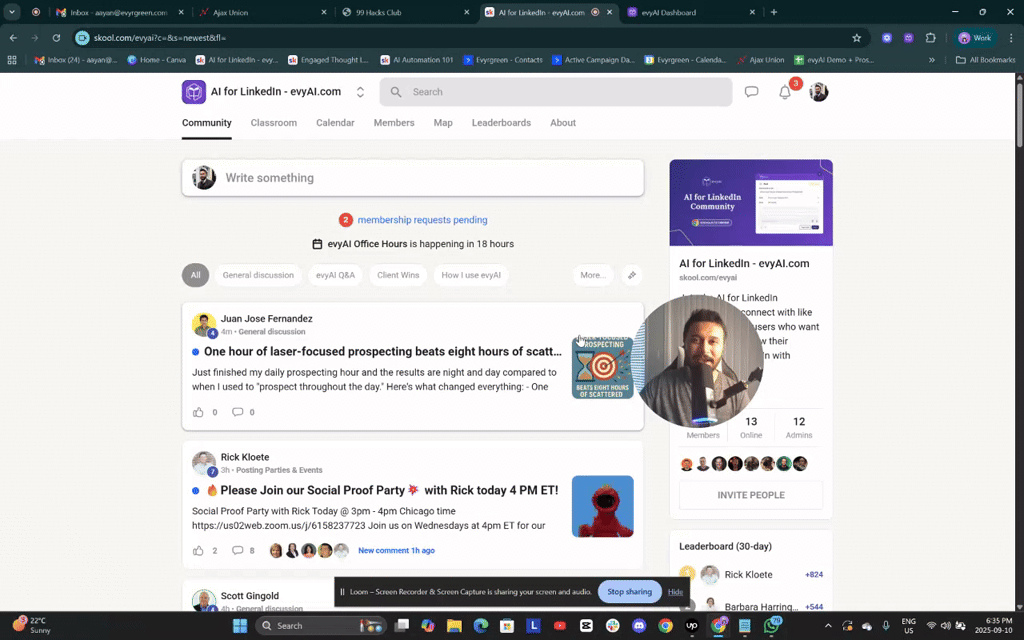Reload the page in Chrome
This screenshot has width=1024, height=640.
(x=56, y=38)
